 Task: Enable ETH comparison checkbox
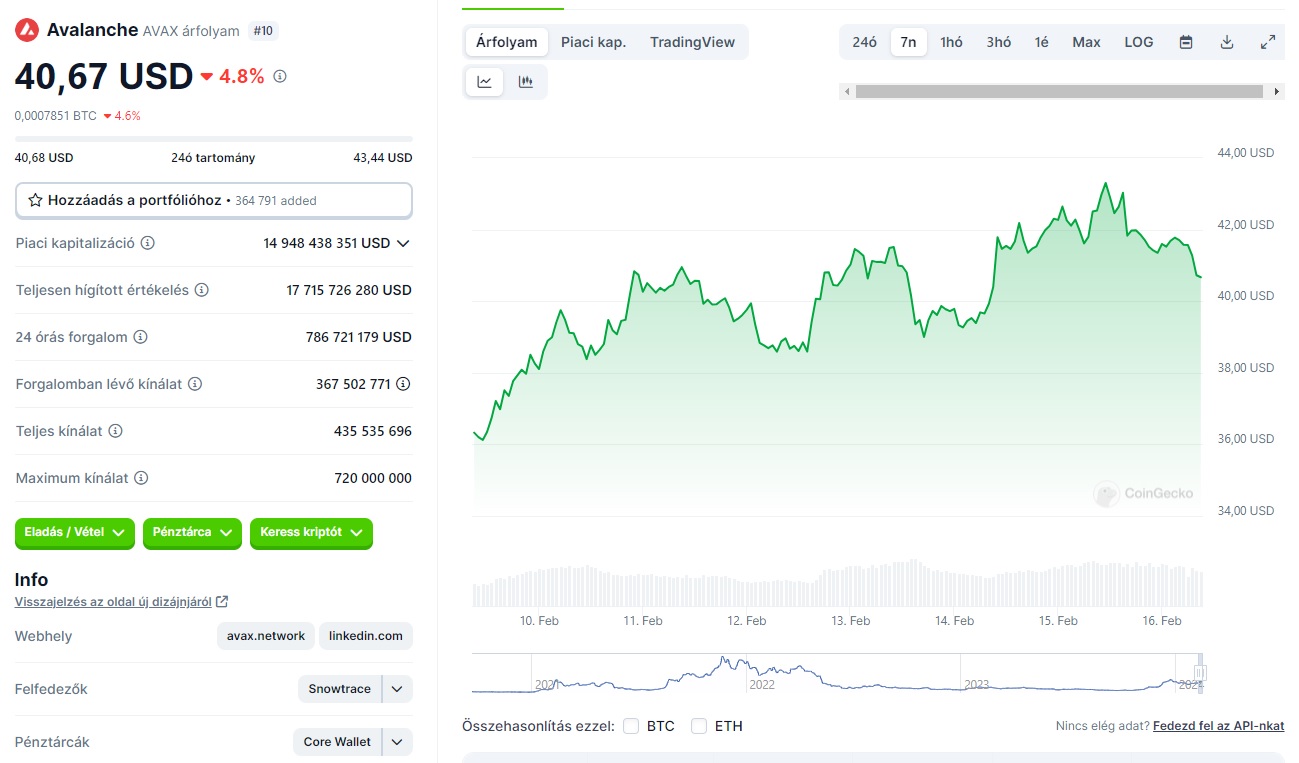699,726
